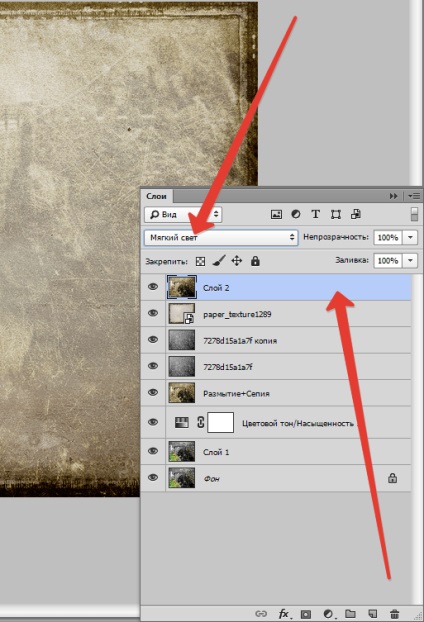424x622 pixels.
Task: Click the lock position move icon
Action: point(237,261)
